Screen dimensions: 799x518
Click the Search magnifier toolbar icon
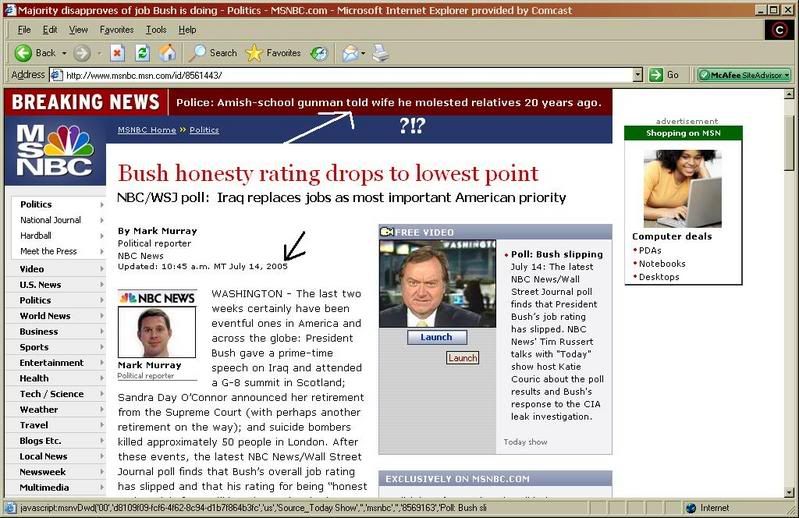[197, 53]
